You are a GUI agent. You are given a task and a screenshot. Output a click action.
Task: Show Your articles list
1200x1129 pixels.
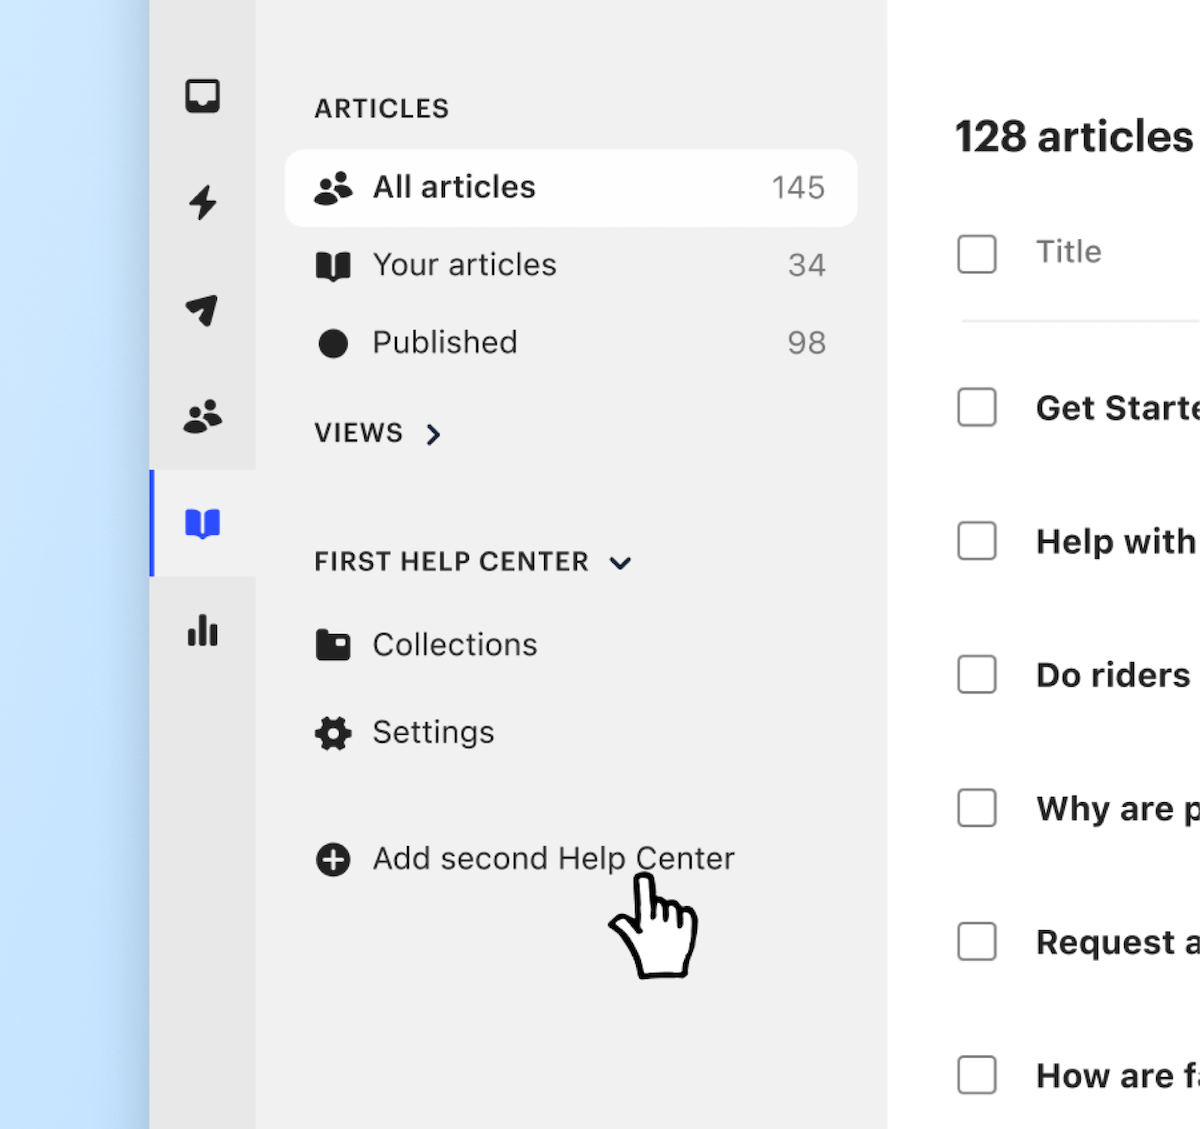coord(464,265)
